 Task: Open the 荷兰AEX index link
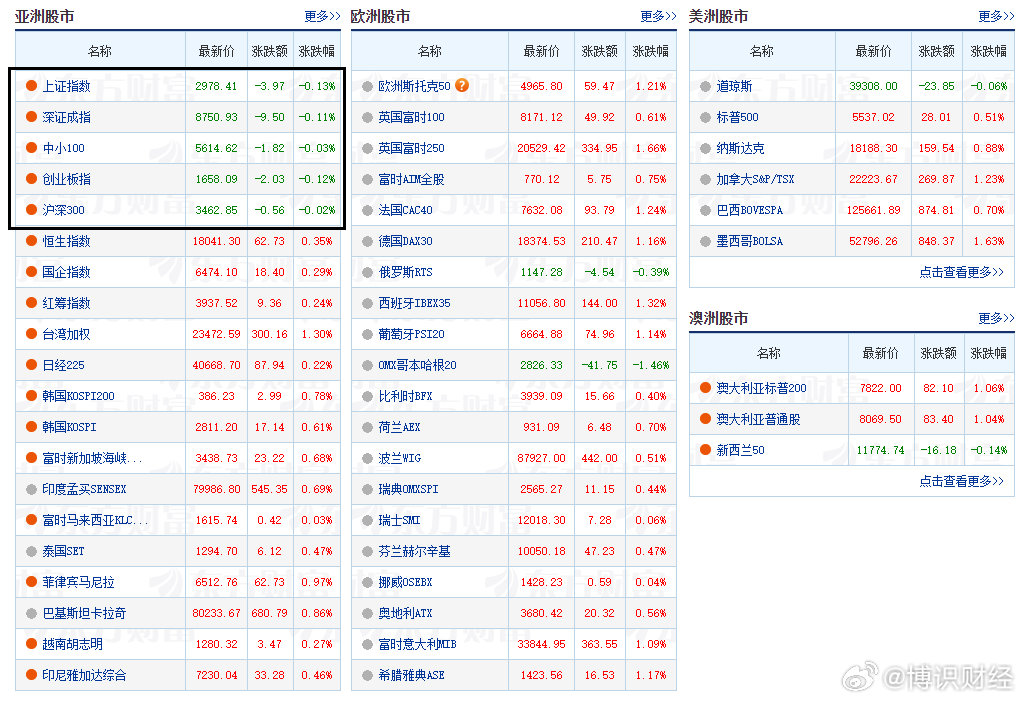pyautogui.click(x=400, y=427)
